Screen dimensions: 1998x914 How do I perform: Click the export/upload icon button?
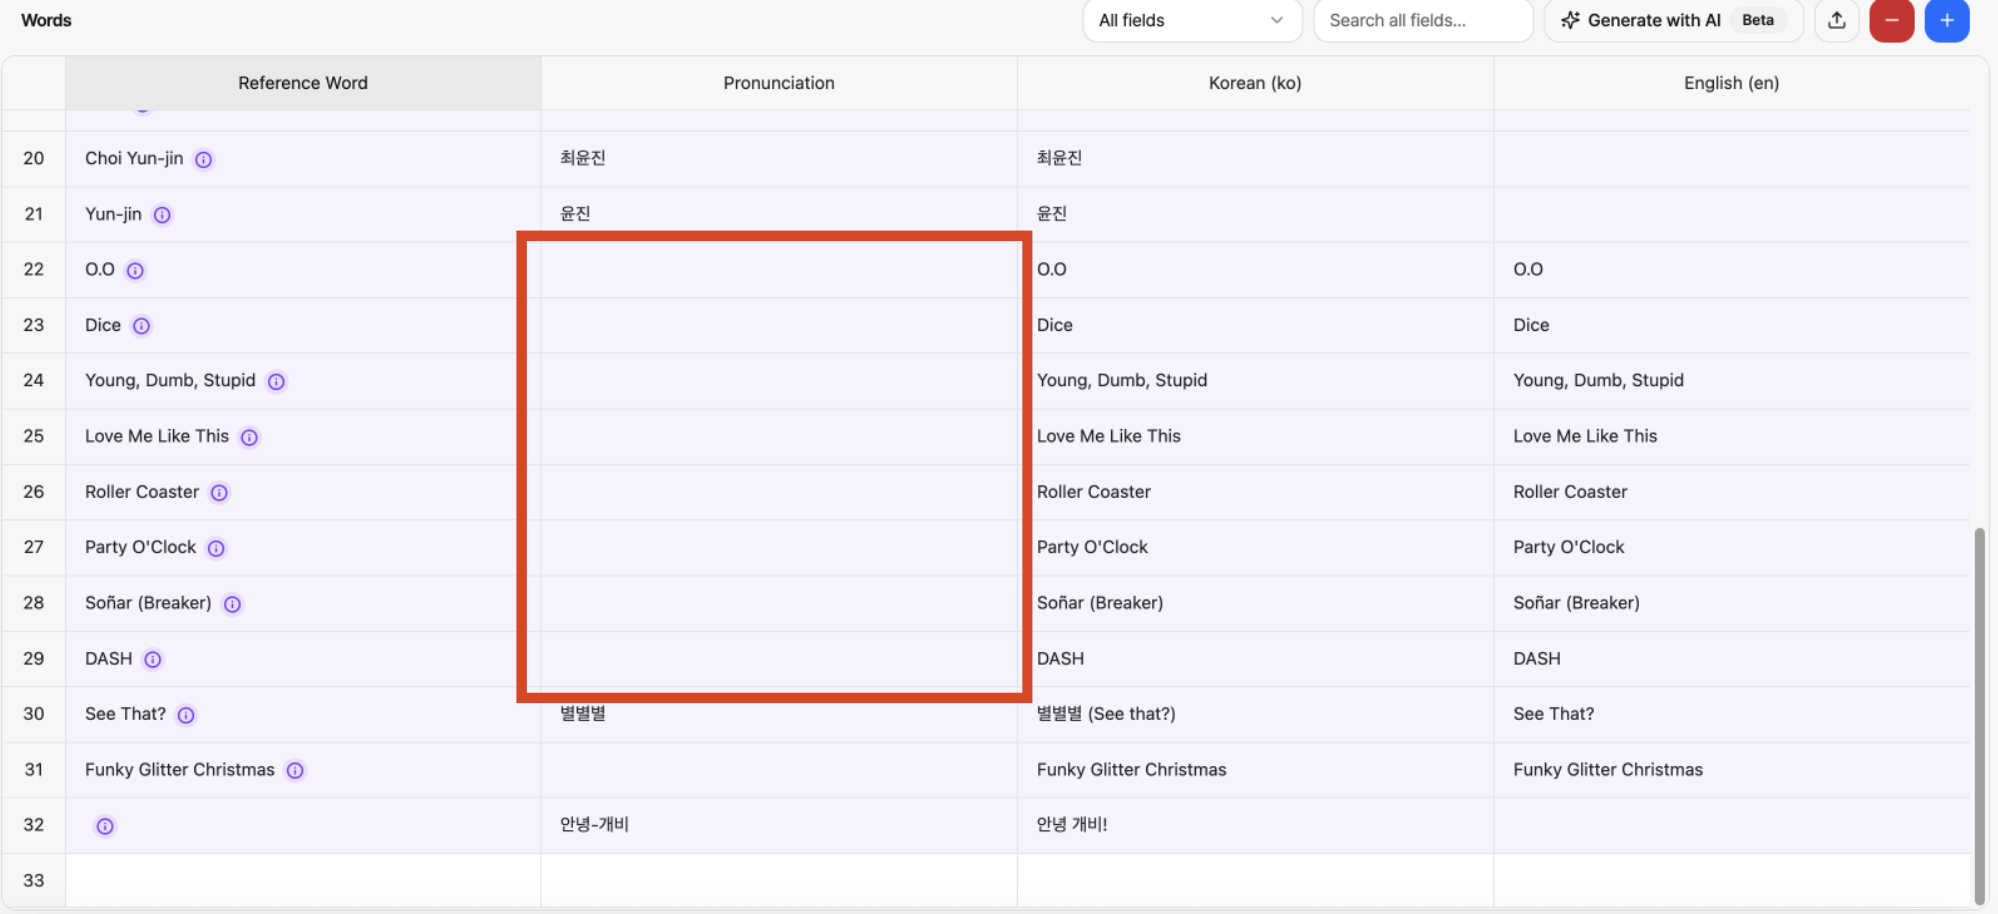point(1836,20)
